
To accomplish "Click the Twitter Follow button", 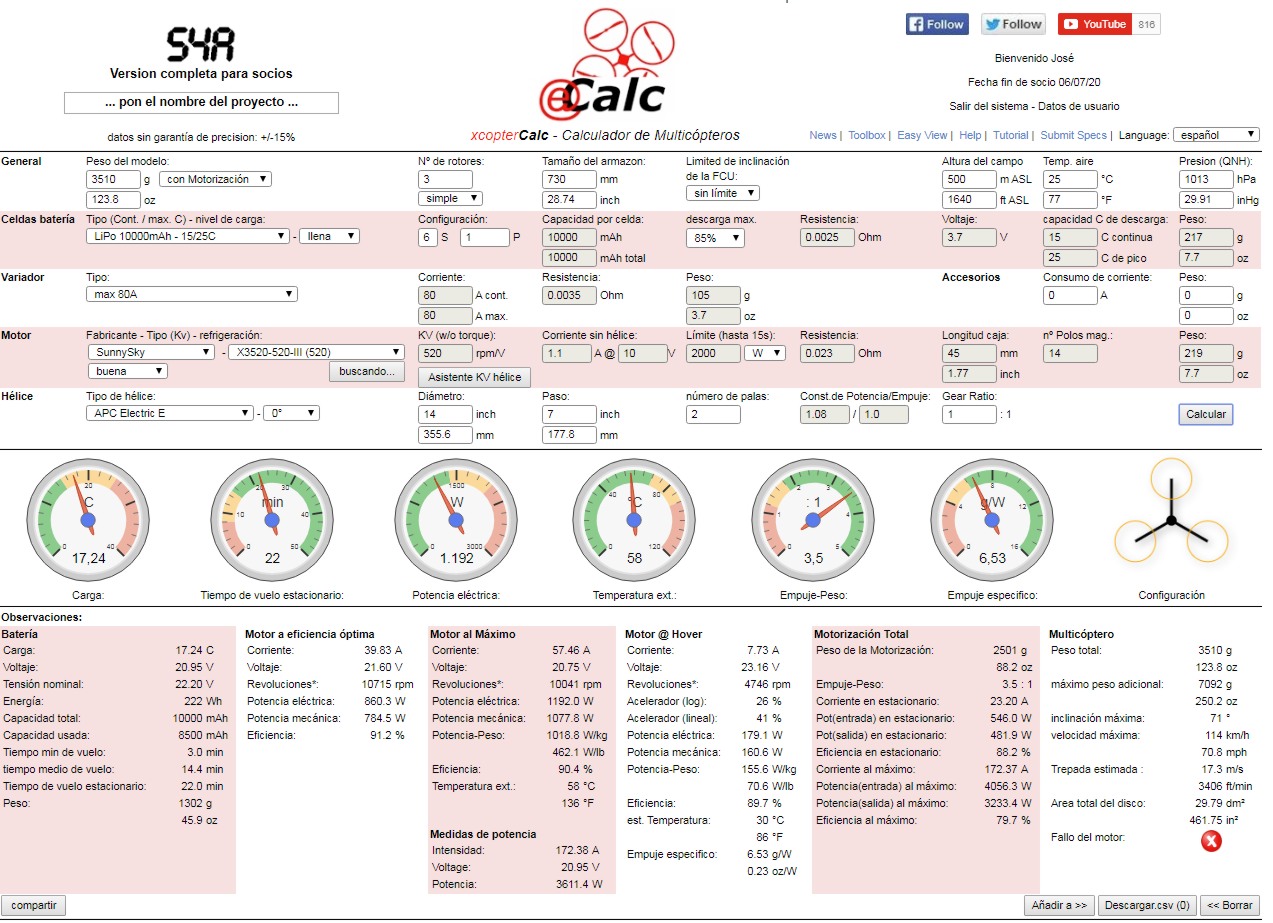I will click(x=1012, y=24).
